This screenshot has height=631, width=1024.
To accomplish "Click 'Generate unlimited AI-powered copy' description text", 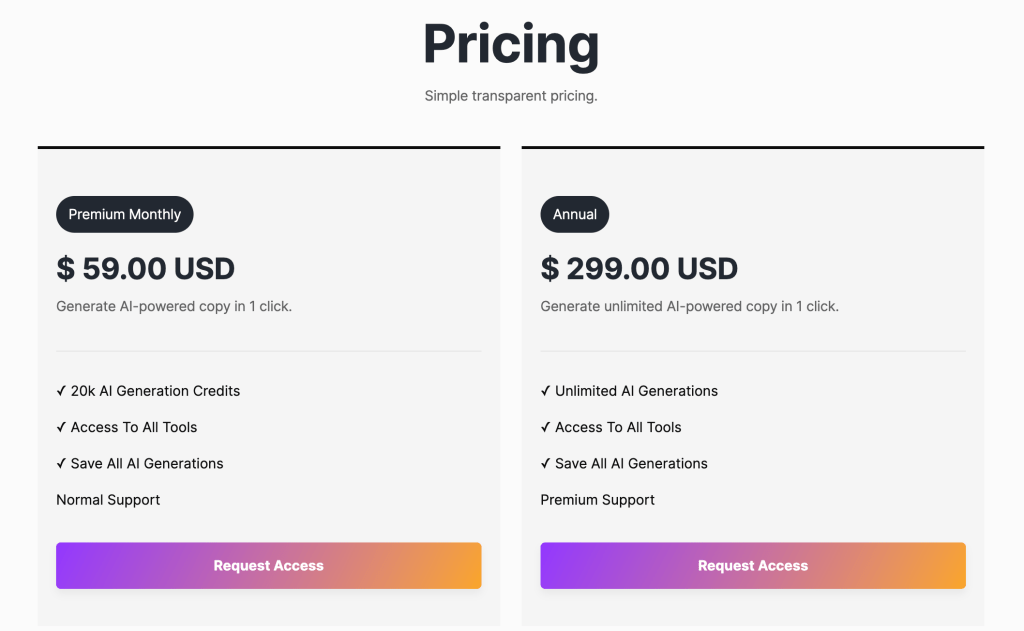I will tap(690, 306).
